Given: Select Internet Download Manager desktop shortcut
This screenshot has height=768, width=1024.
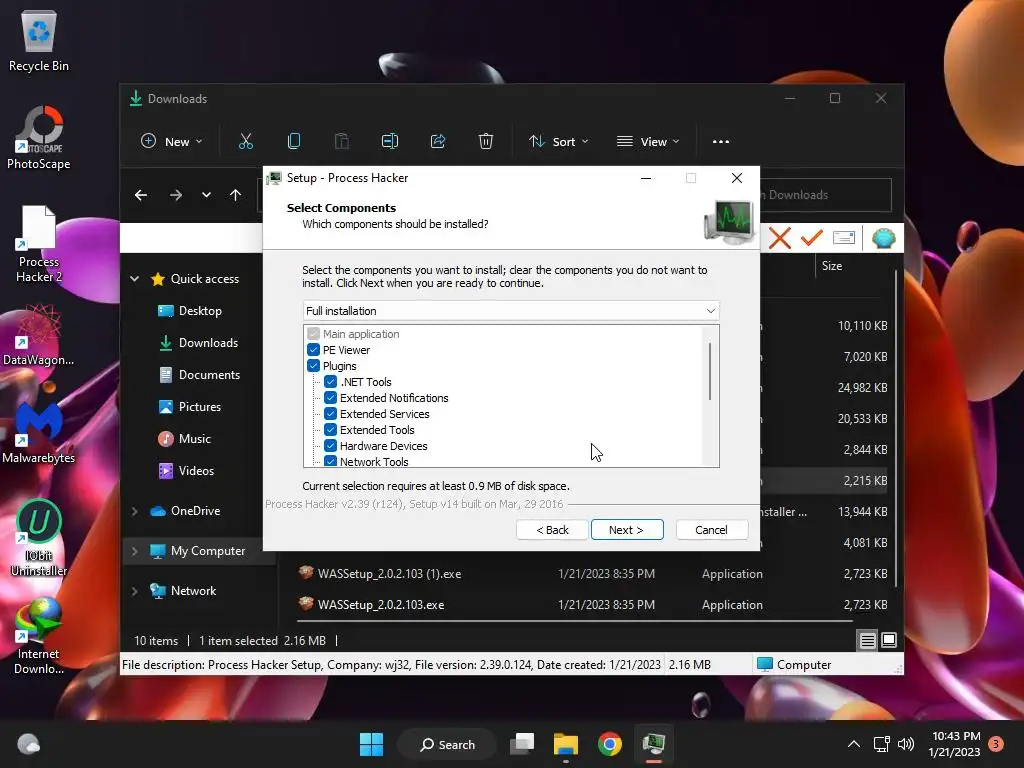Looking at the screenshot, I should tap(39, 636).
